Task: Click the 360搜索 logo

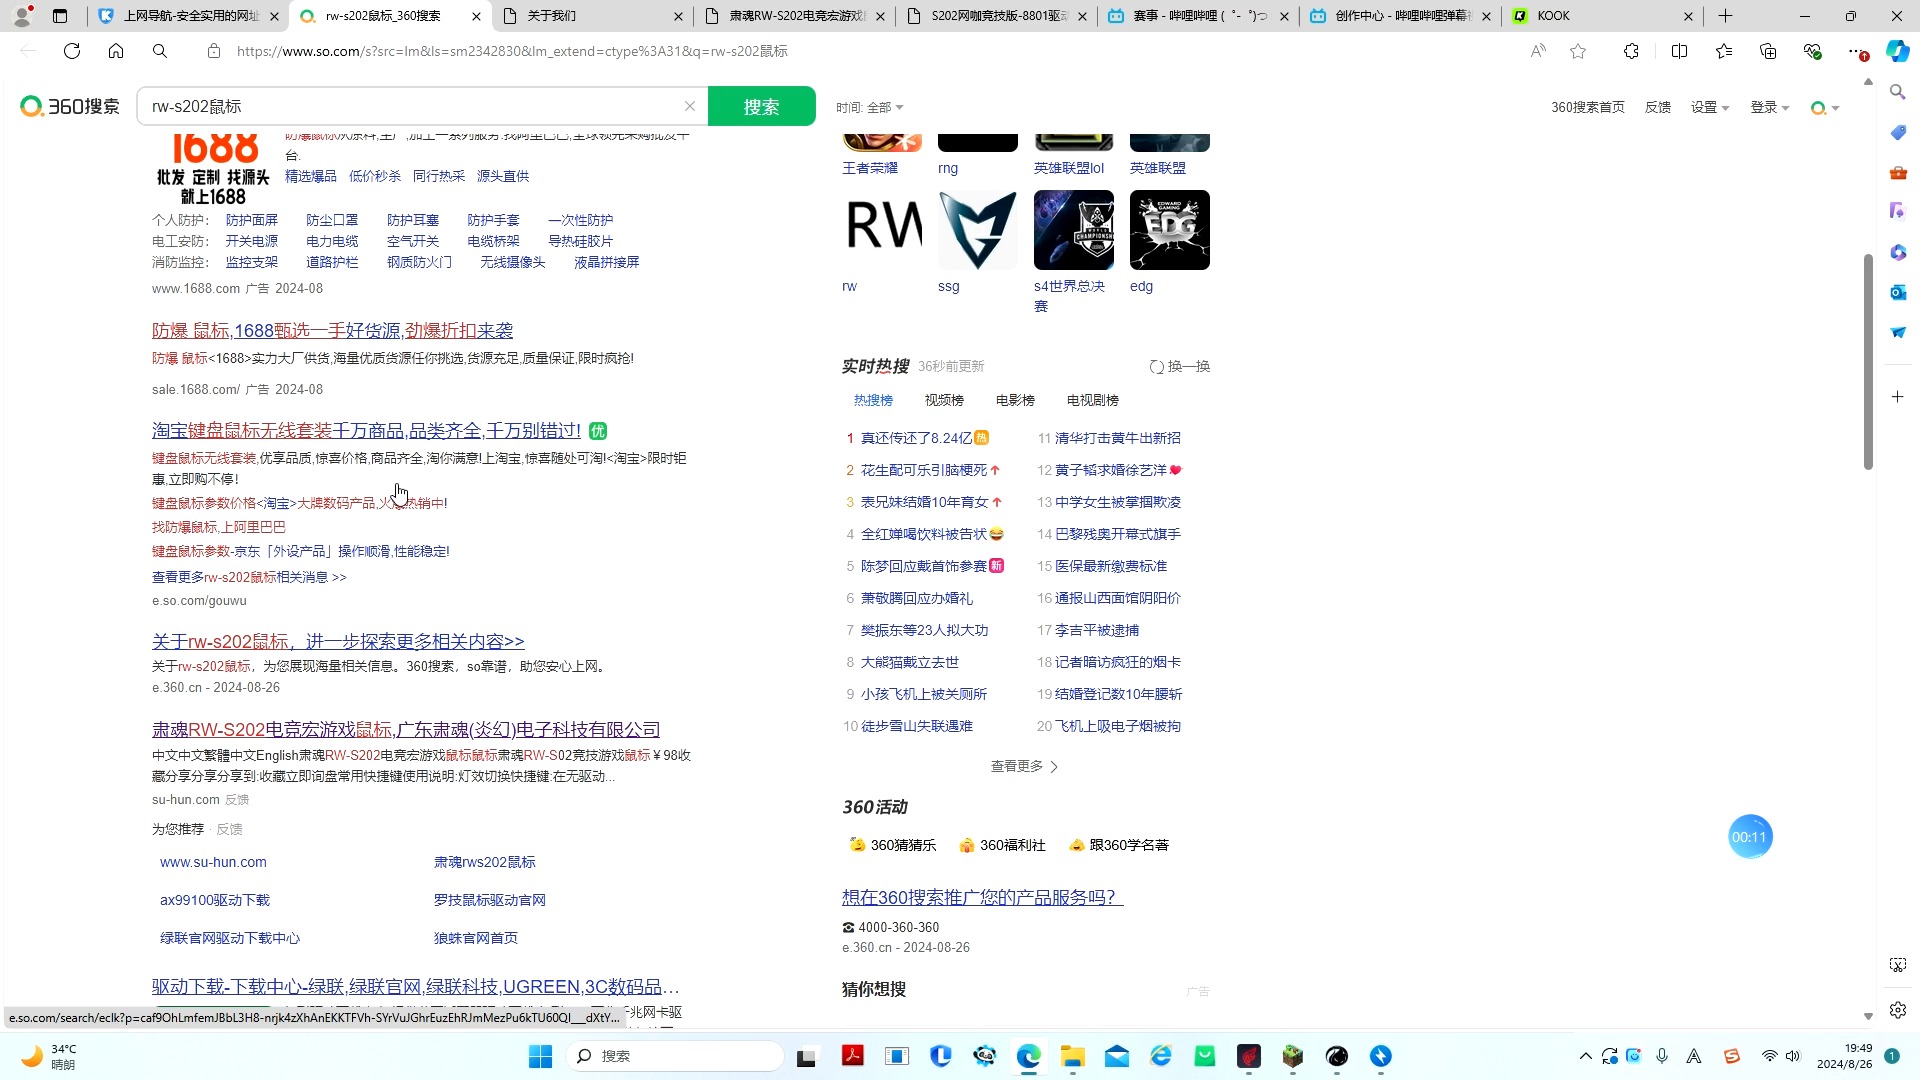Action: click(70, 106)
